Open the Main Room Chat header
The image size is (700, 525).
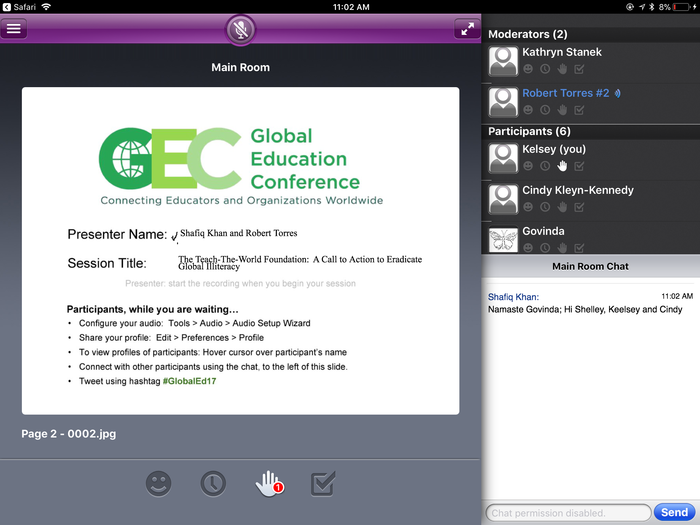[x=590, y=266]
